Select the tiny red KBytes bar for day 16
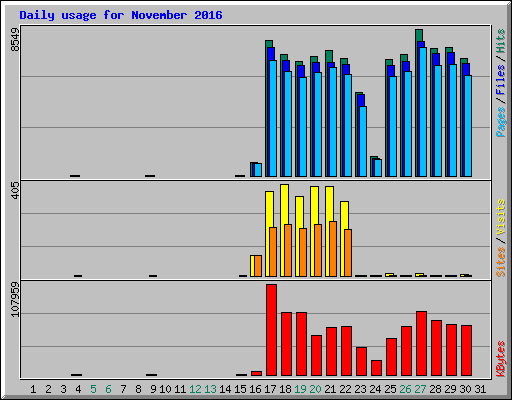 [256, 373]
